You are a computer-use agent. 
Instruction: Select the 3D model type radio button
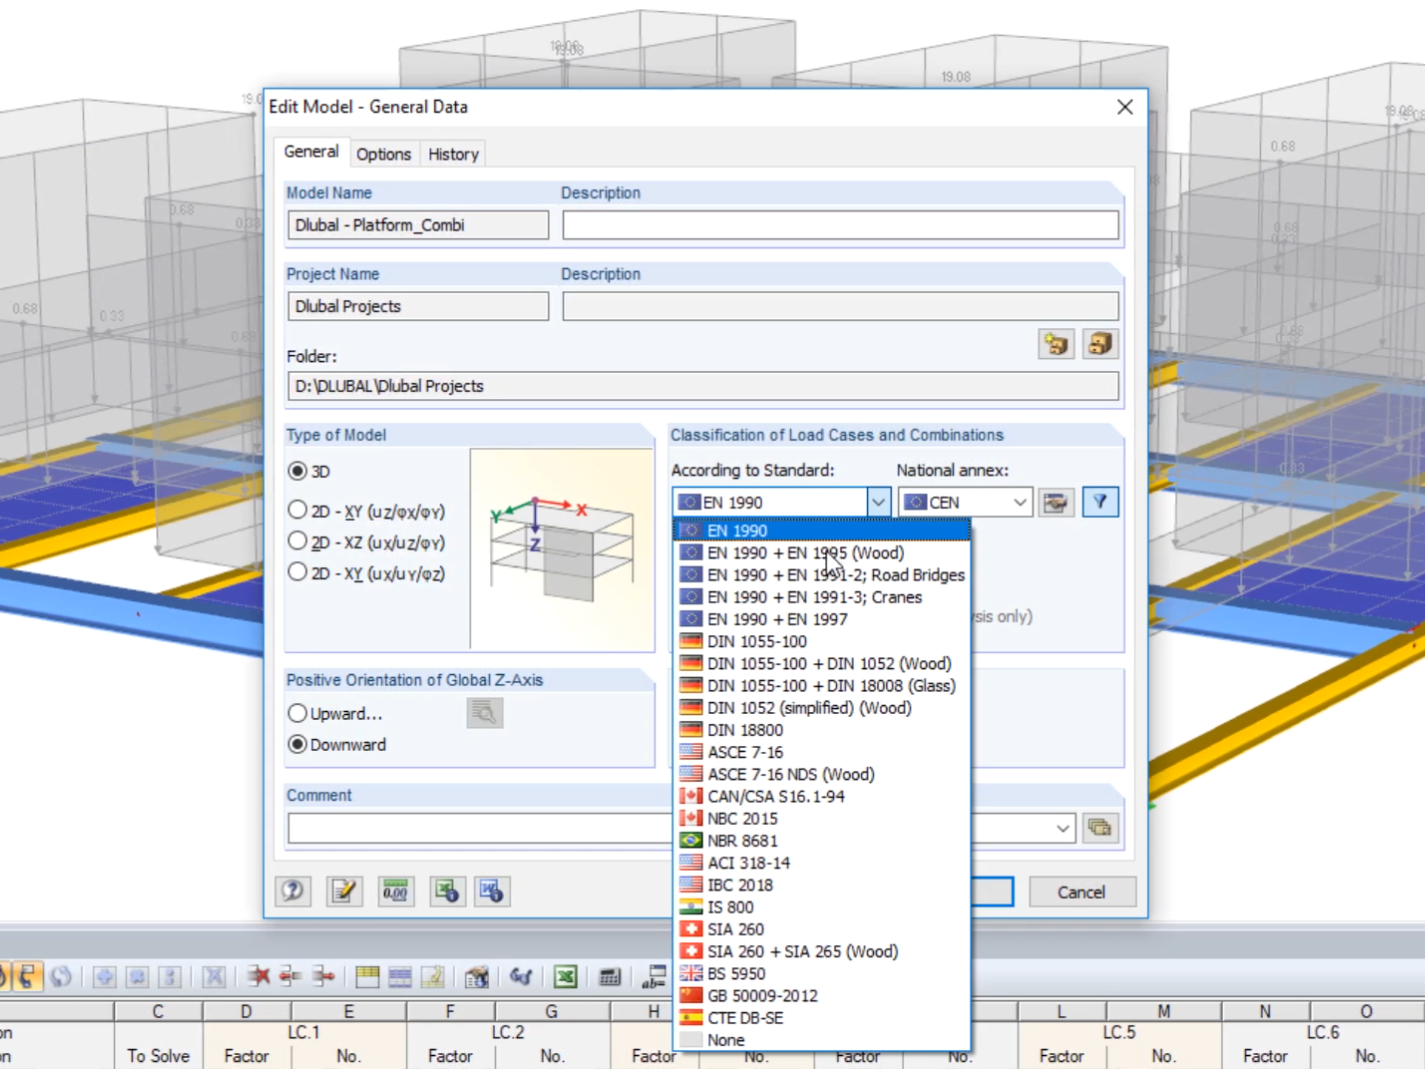click(x=297, y=471)
